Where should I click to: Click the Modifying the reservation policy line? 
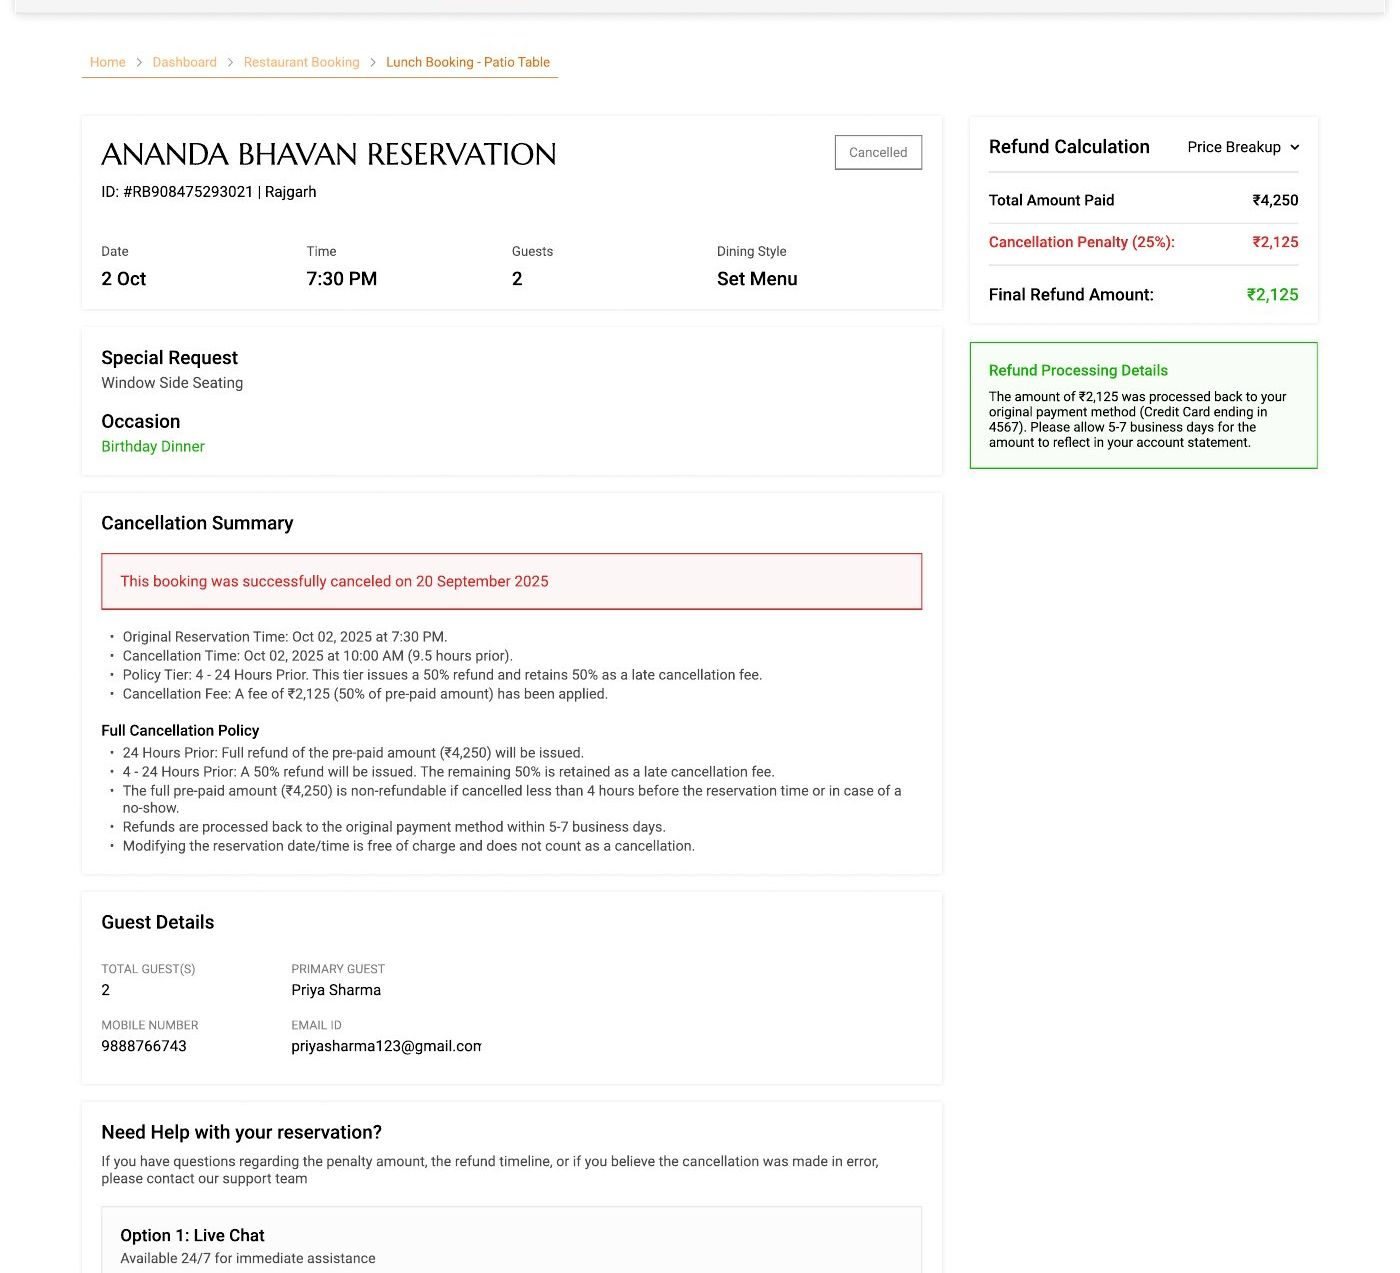(x=408, y=846)
